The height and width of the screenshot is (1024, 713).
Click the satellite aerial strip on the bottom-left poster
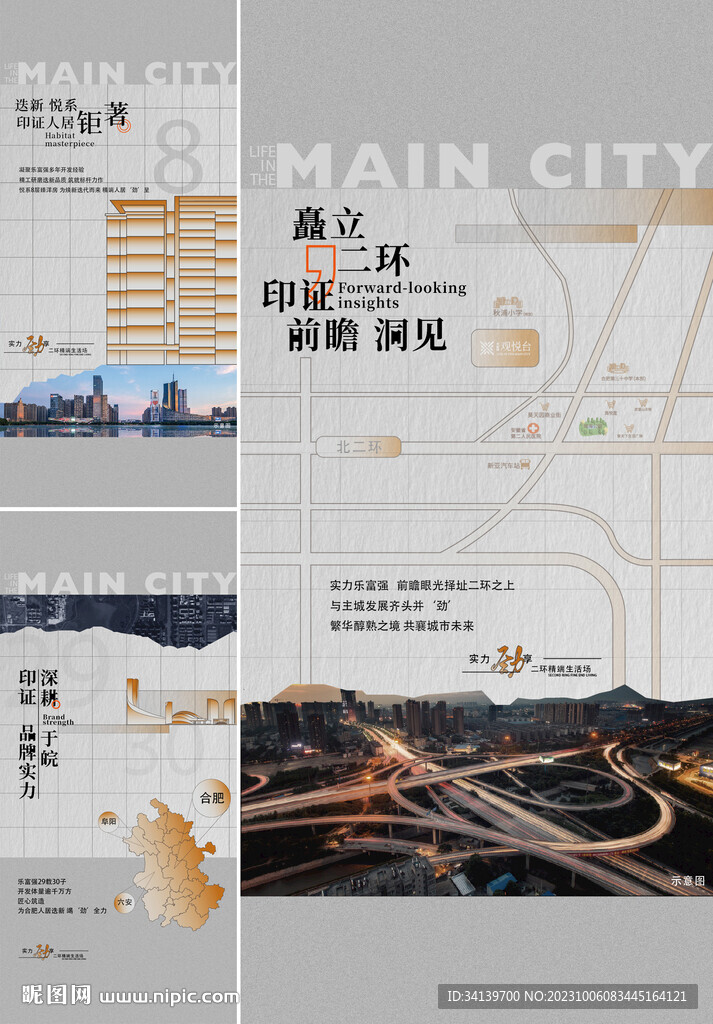click(x=118, y=621)
